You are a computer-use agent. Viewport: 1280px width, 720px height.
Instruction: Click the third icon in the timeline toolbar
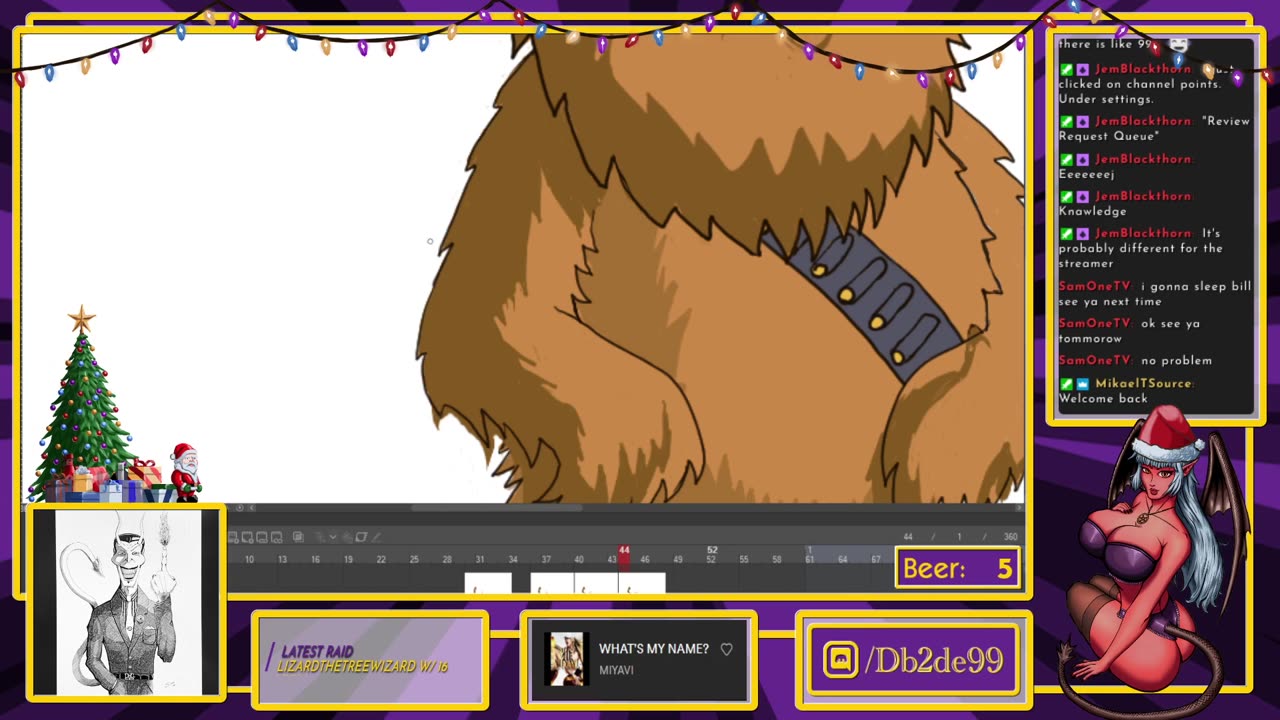262,537
